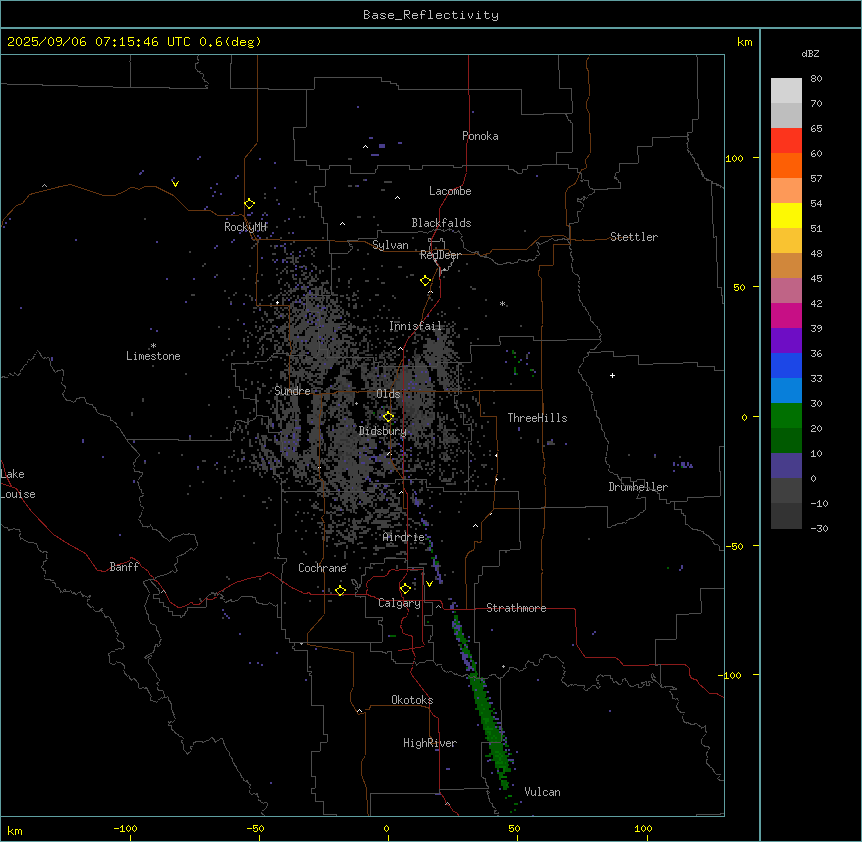Select the Ponoka label
862x842 pixels.
[x=480, y=136]
